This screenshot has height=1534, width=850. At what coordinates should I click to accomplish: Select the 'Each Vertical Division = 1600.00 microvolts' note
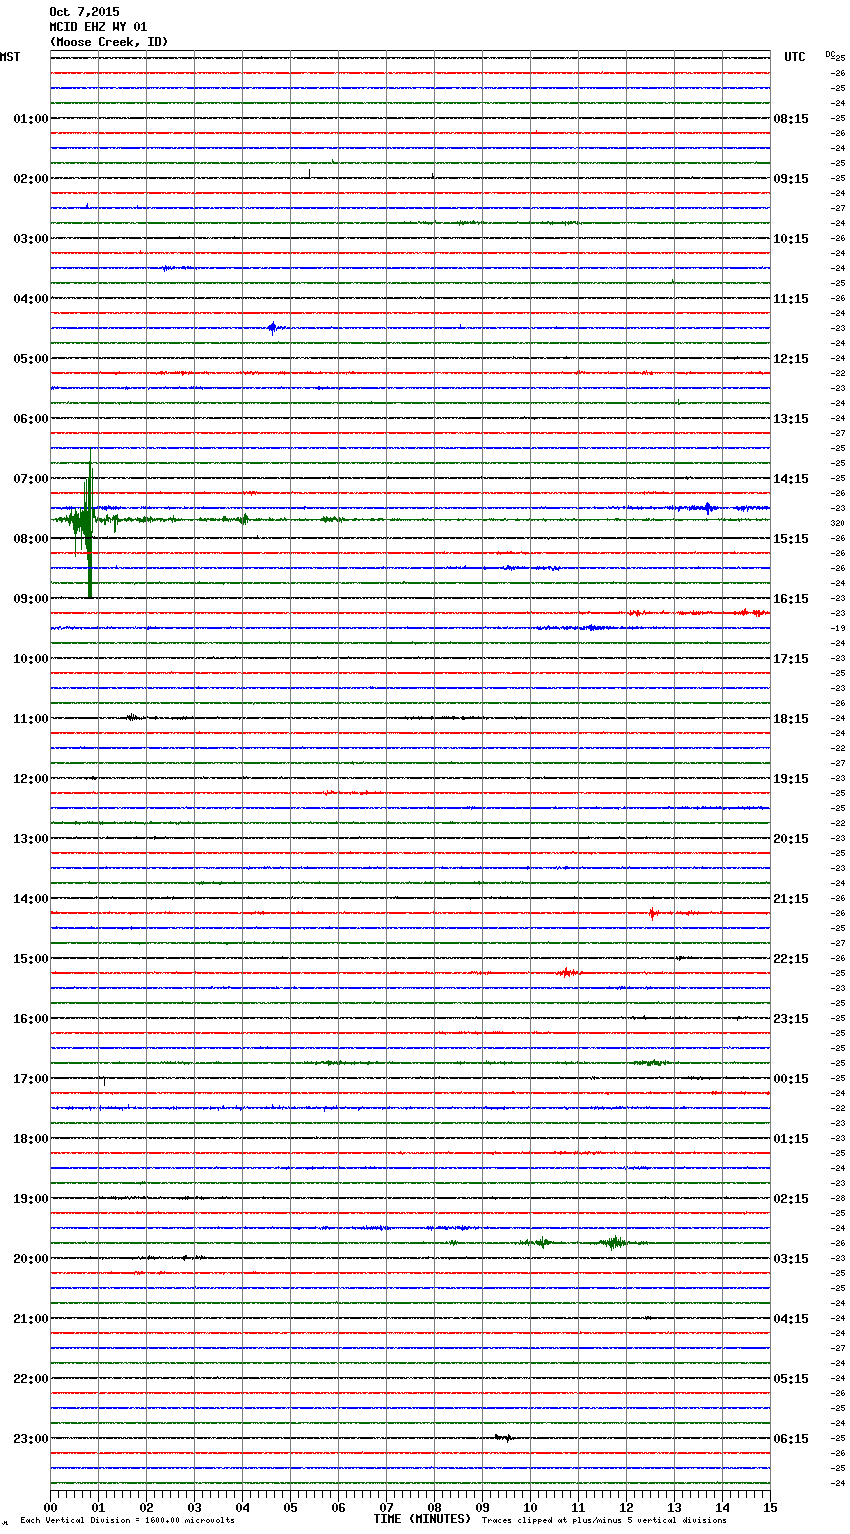[127, 1520]
